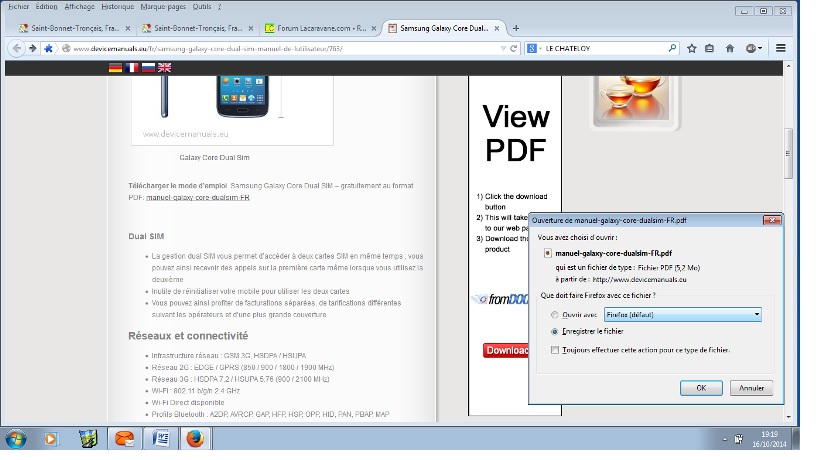819x460 pixels.
Task: Open a new tab with the plus button
Action: click(x=516, y=28)
